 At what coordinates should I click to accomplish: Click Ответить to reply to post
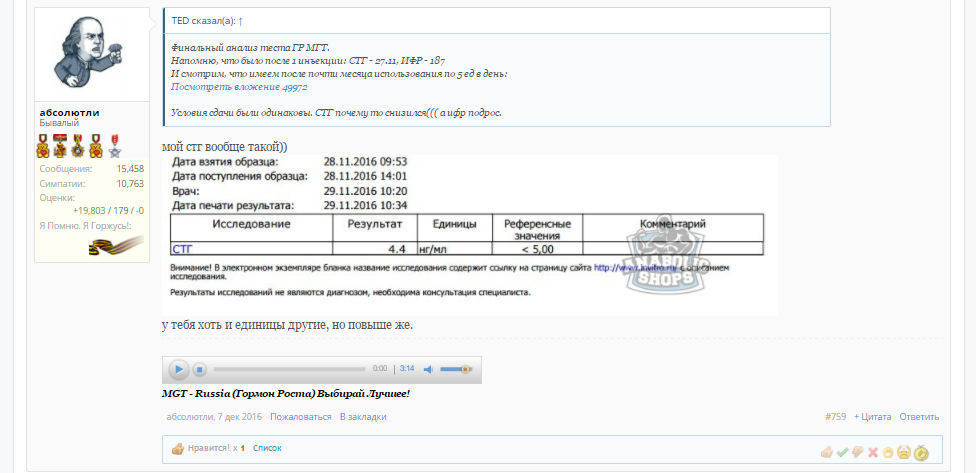919,416
